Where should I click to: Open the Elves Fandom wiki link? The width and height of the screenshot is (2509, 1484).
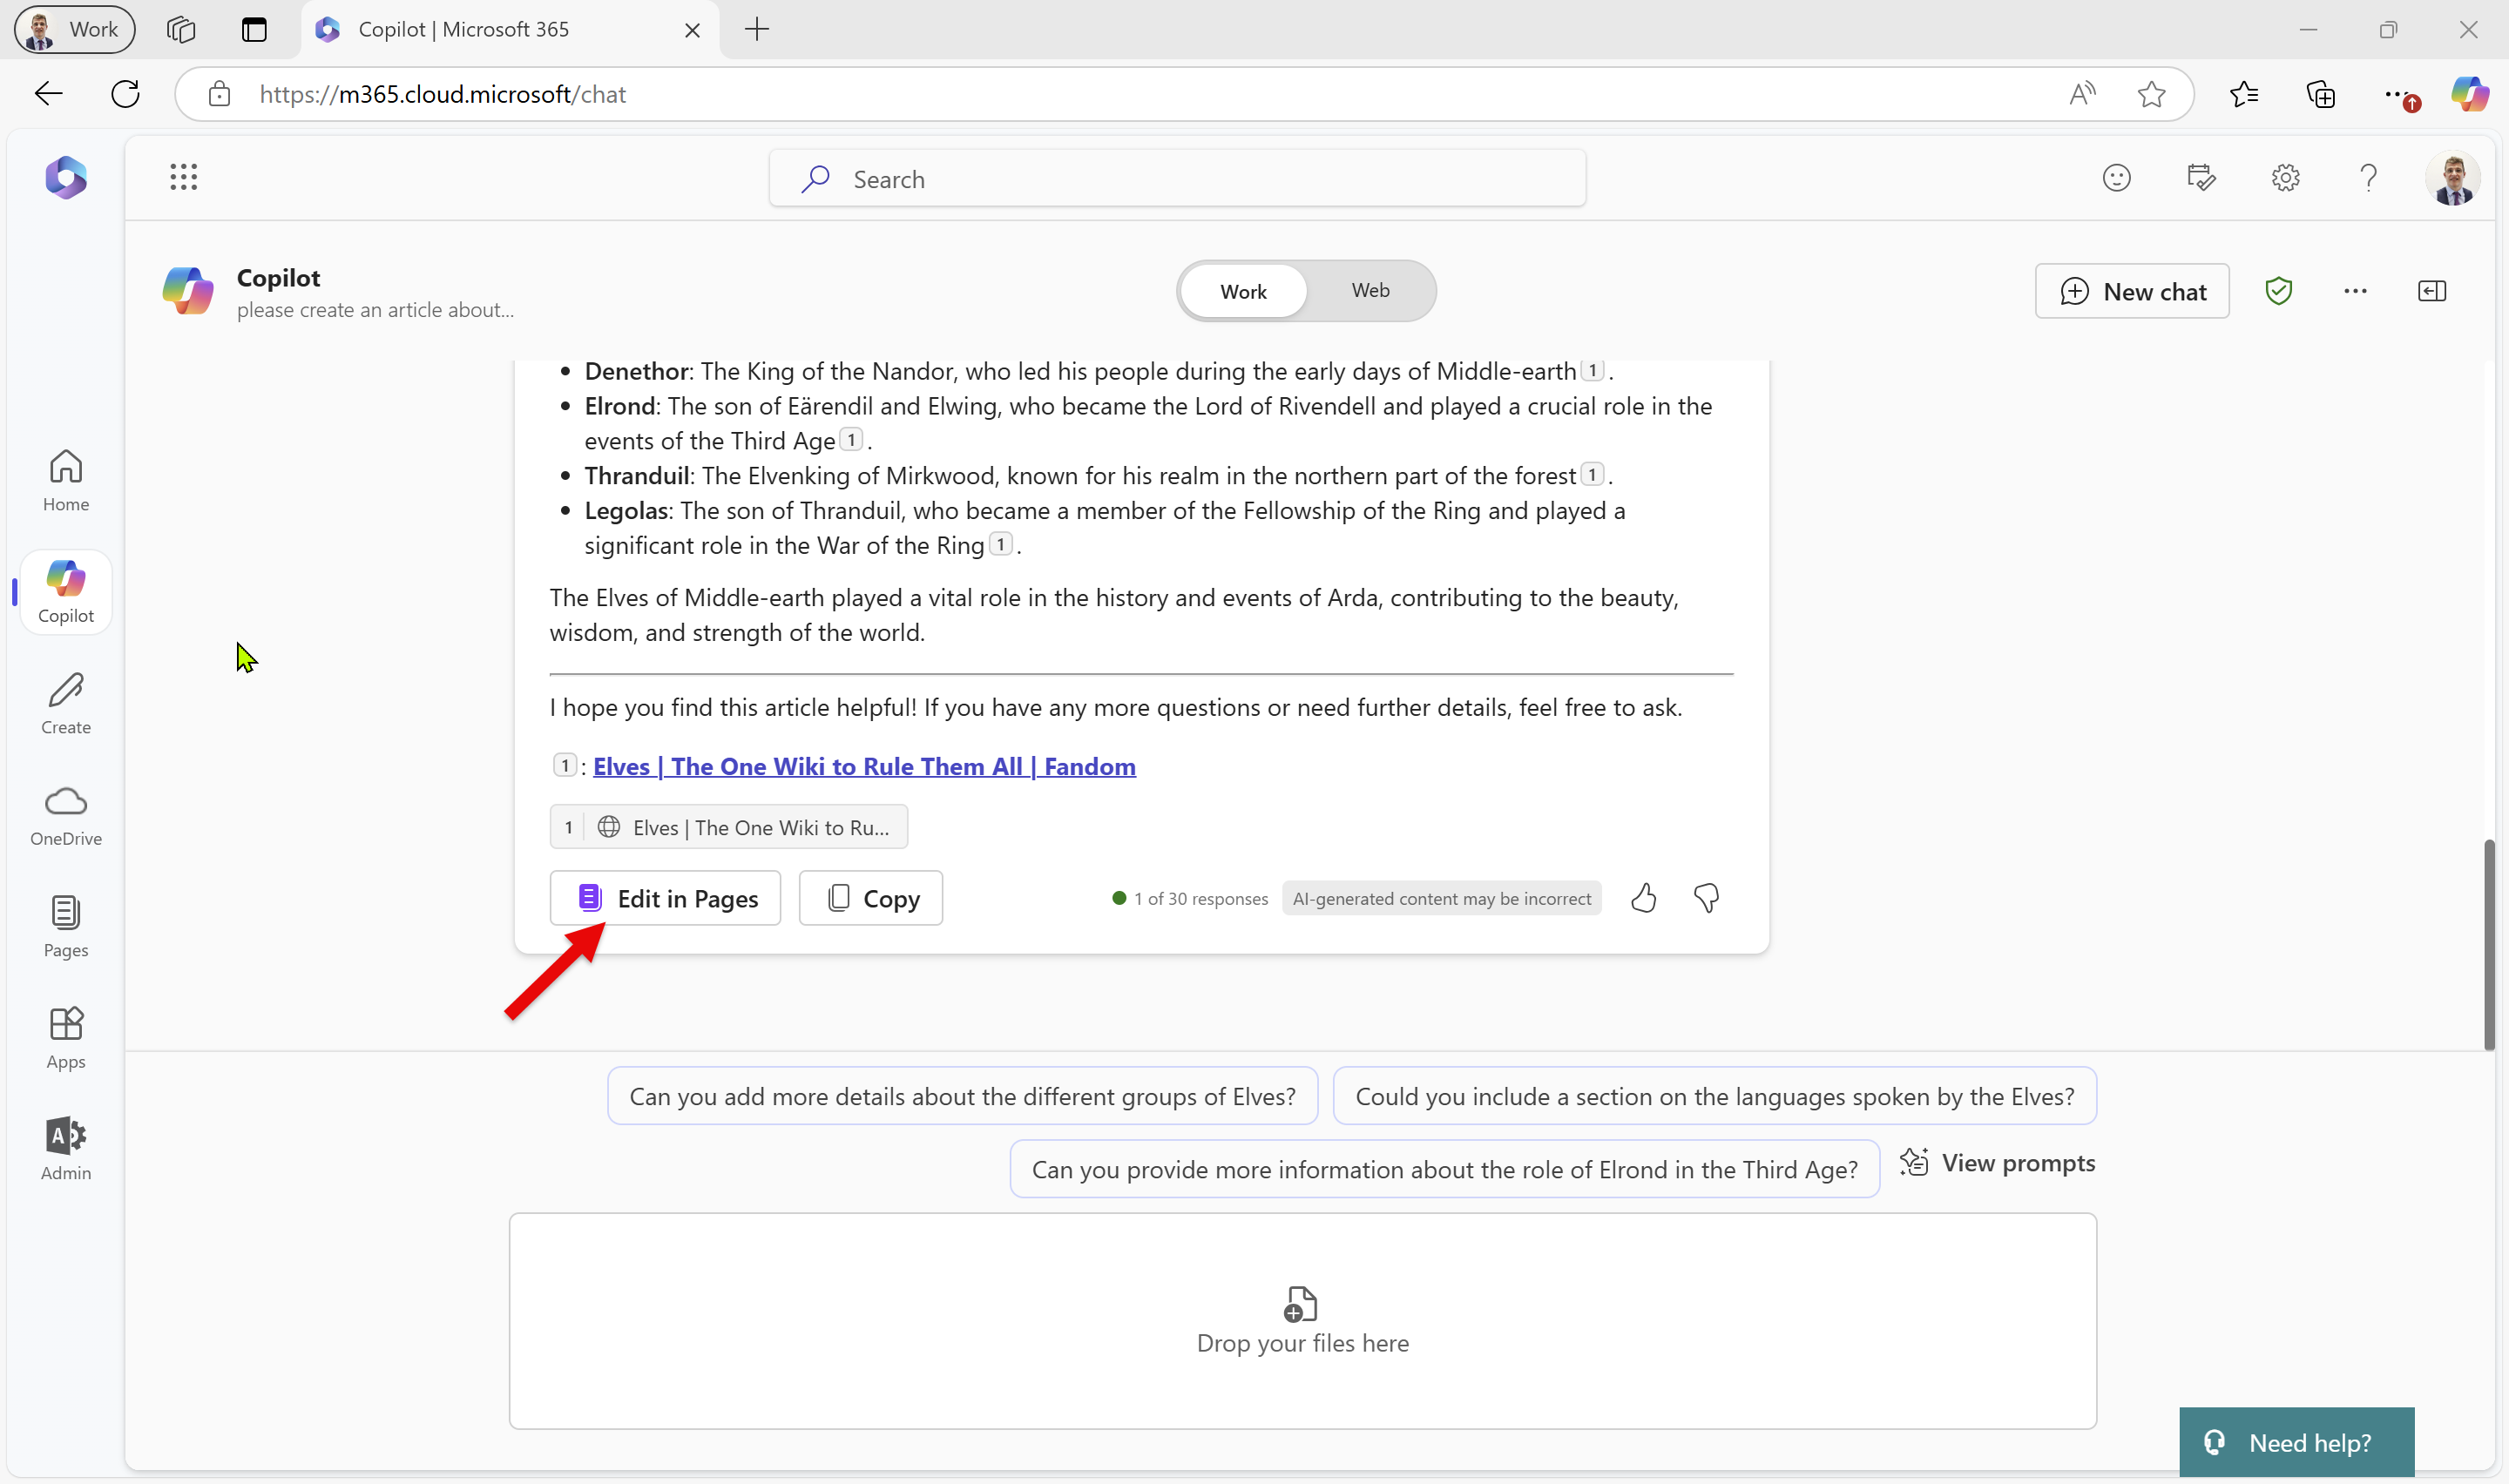[x=864, y=766]
